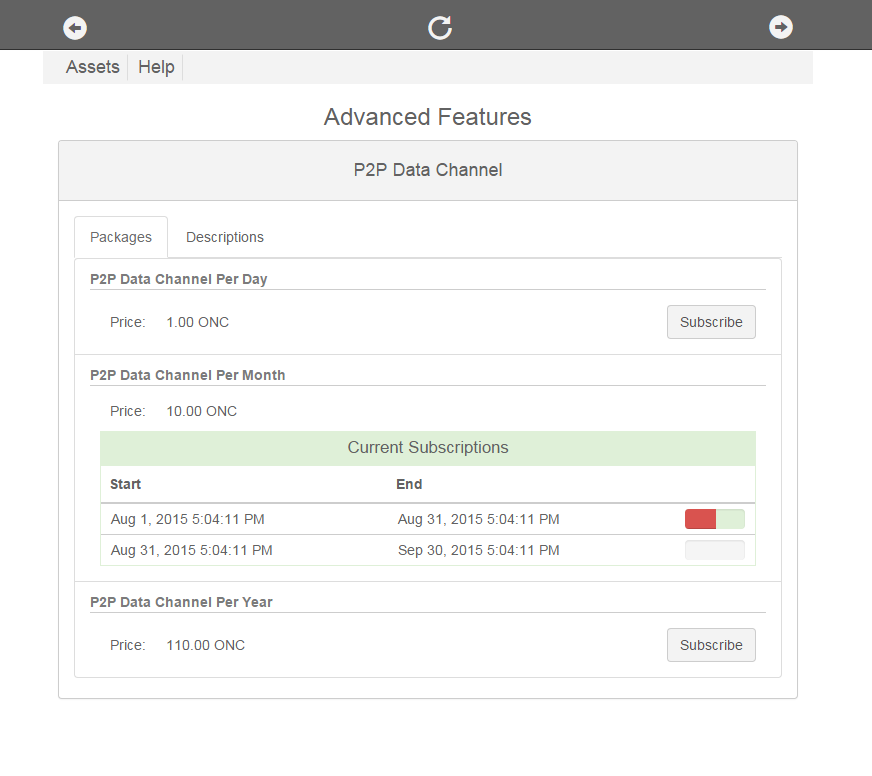Select the Sep 30, 2015 end date cell
The image size is (872, 776).
[x=478, y=550]
